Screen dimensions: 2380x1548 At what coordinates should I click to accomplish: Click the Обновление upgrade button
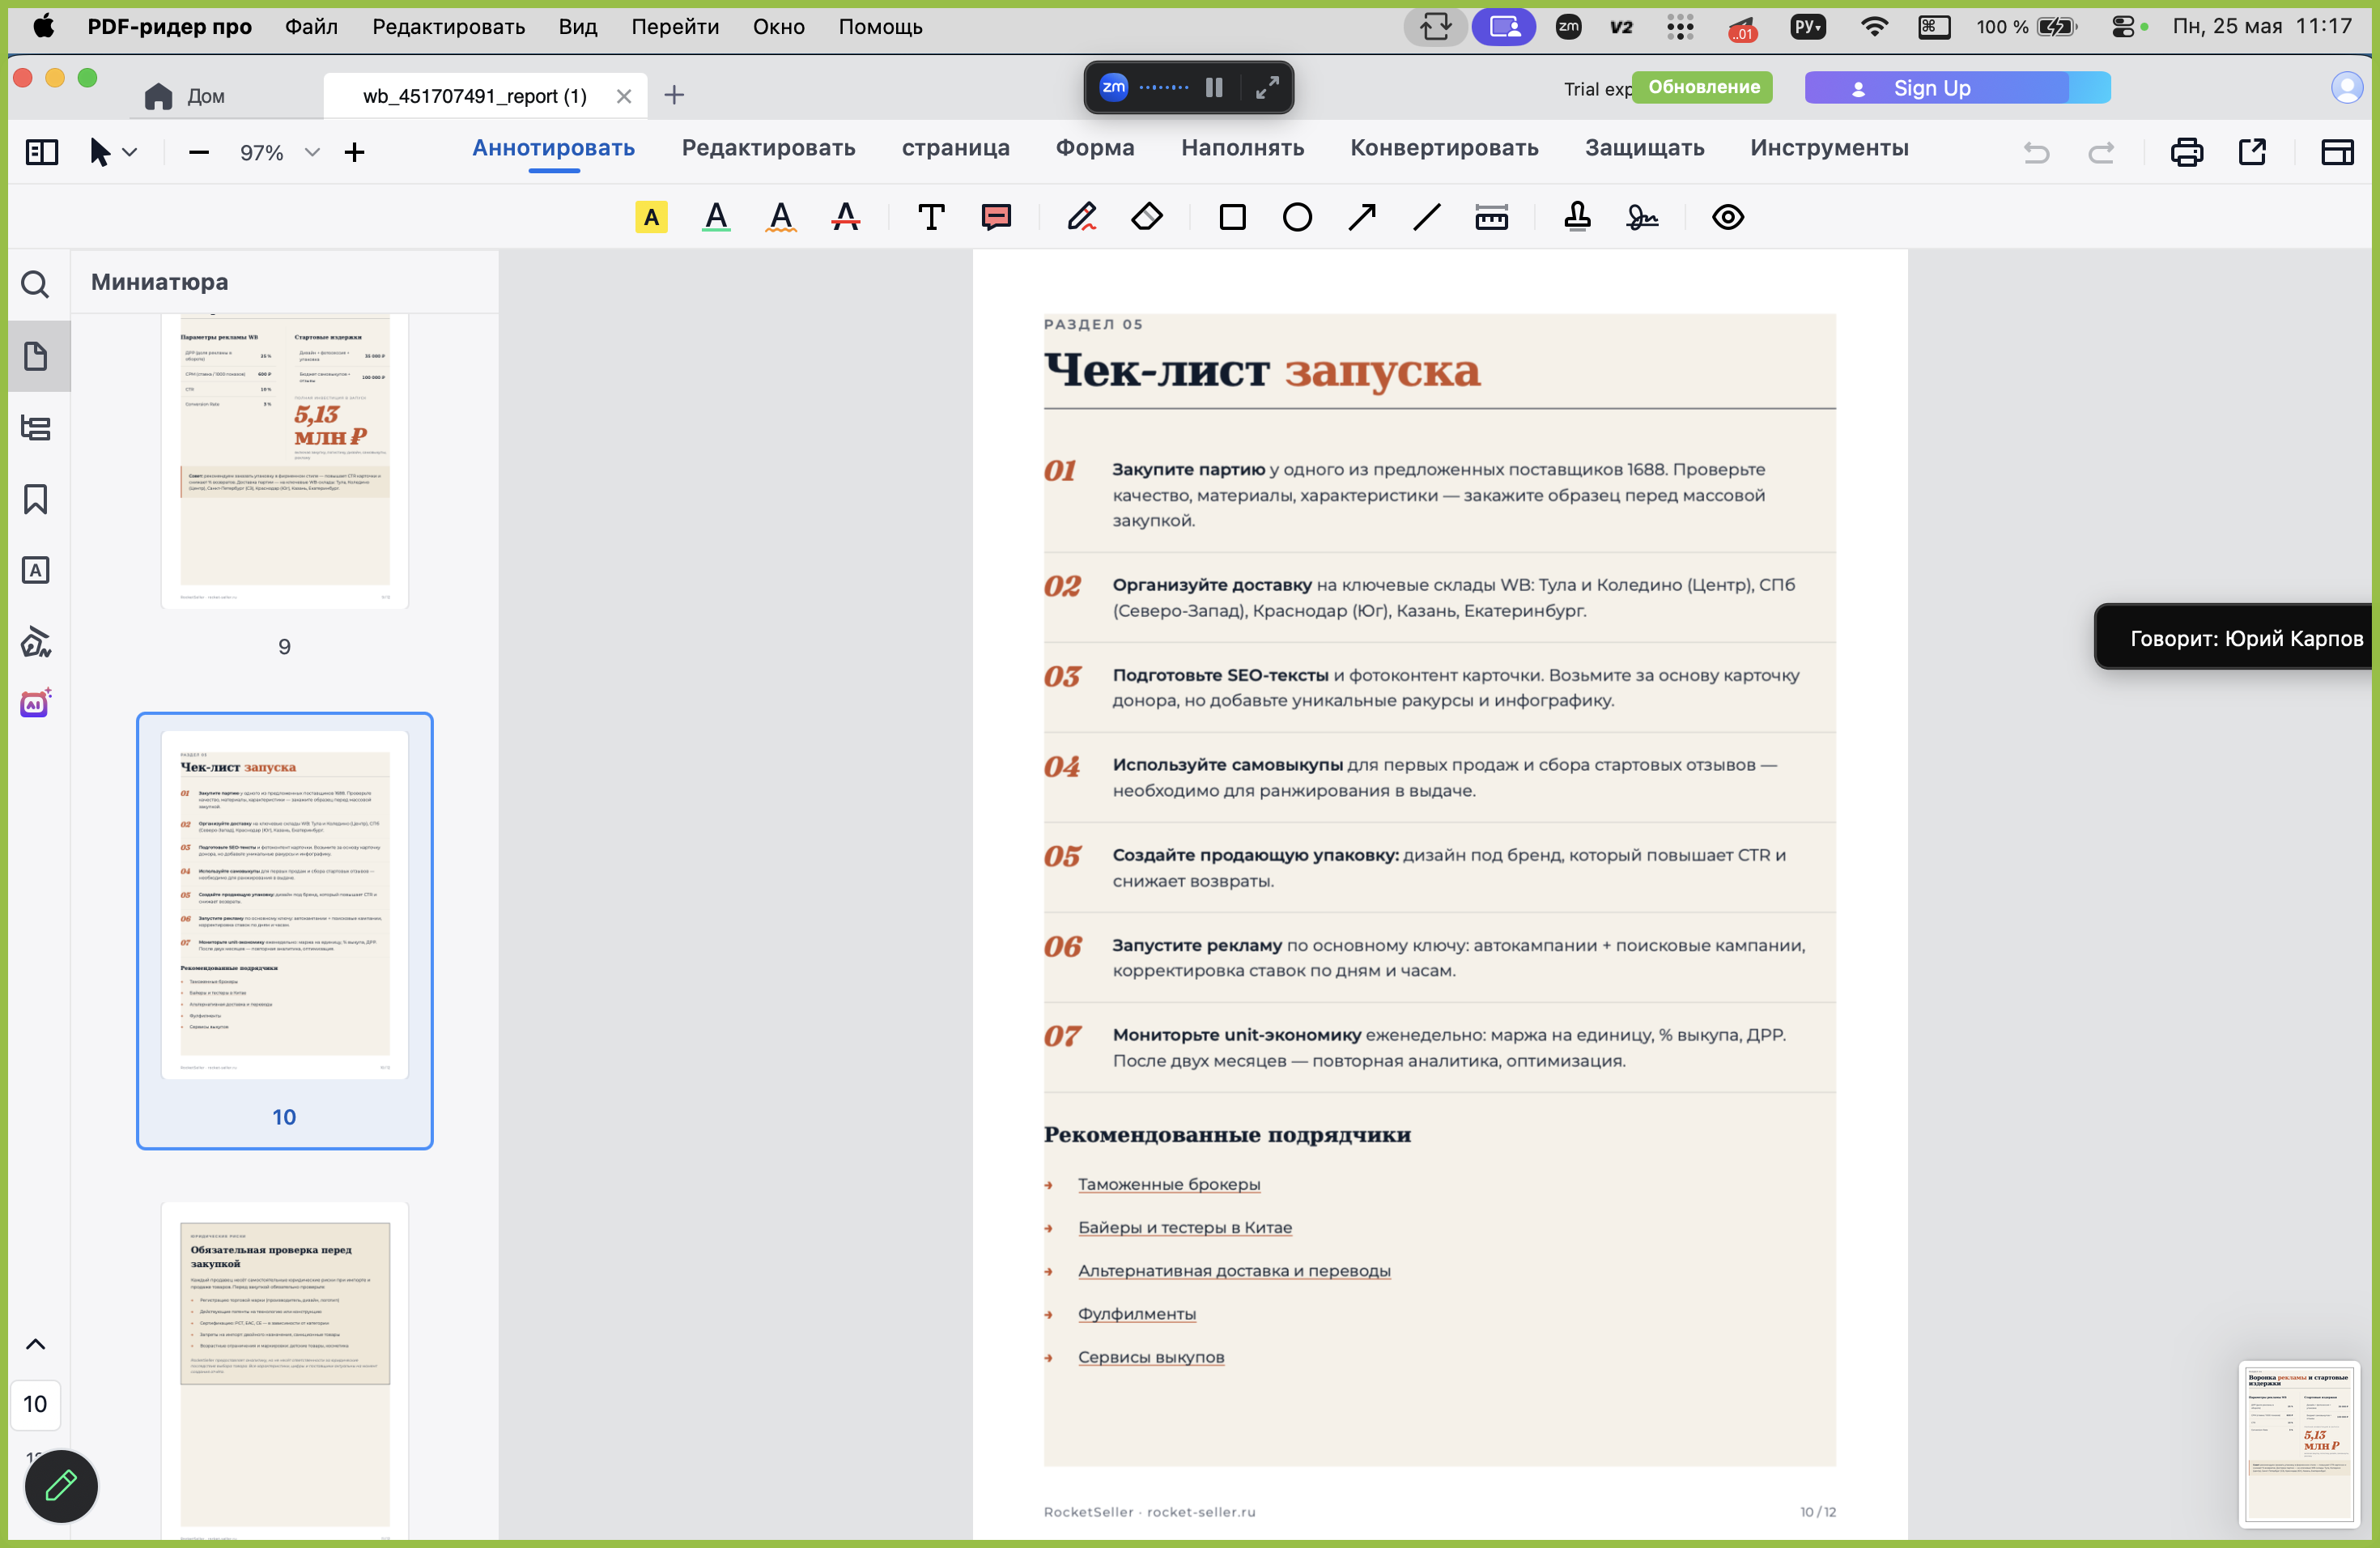click(1703, 87)
